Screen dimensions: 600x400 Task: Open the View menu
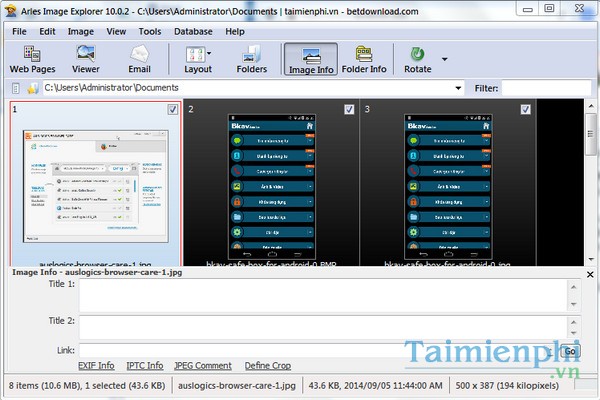(x=116, y=32)
